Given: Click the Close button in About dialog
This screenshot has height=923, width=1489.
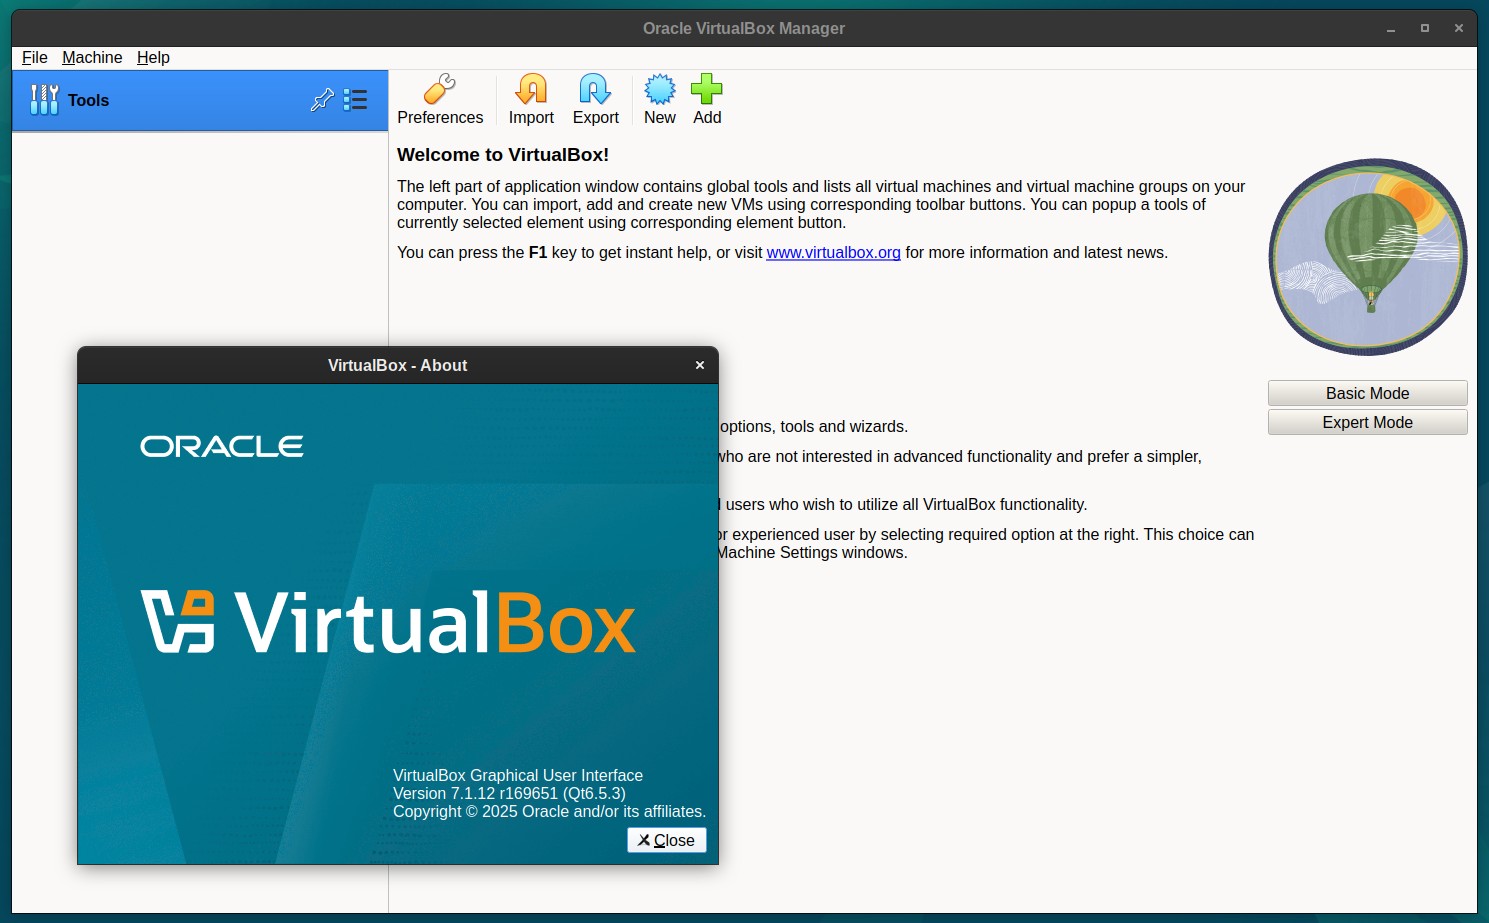Looking at the screenshot, I should pos(667,840).
